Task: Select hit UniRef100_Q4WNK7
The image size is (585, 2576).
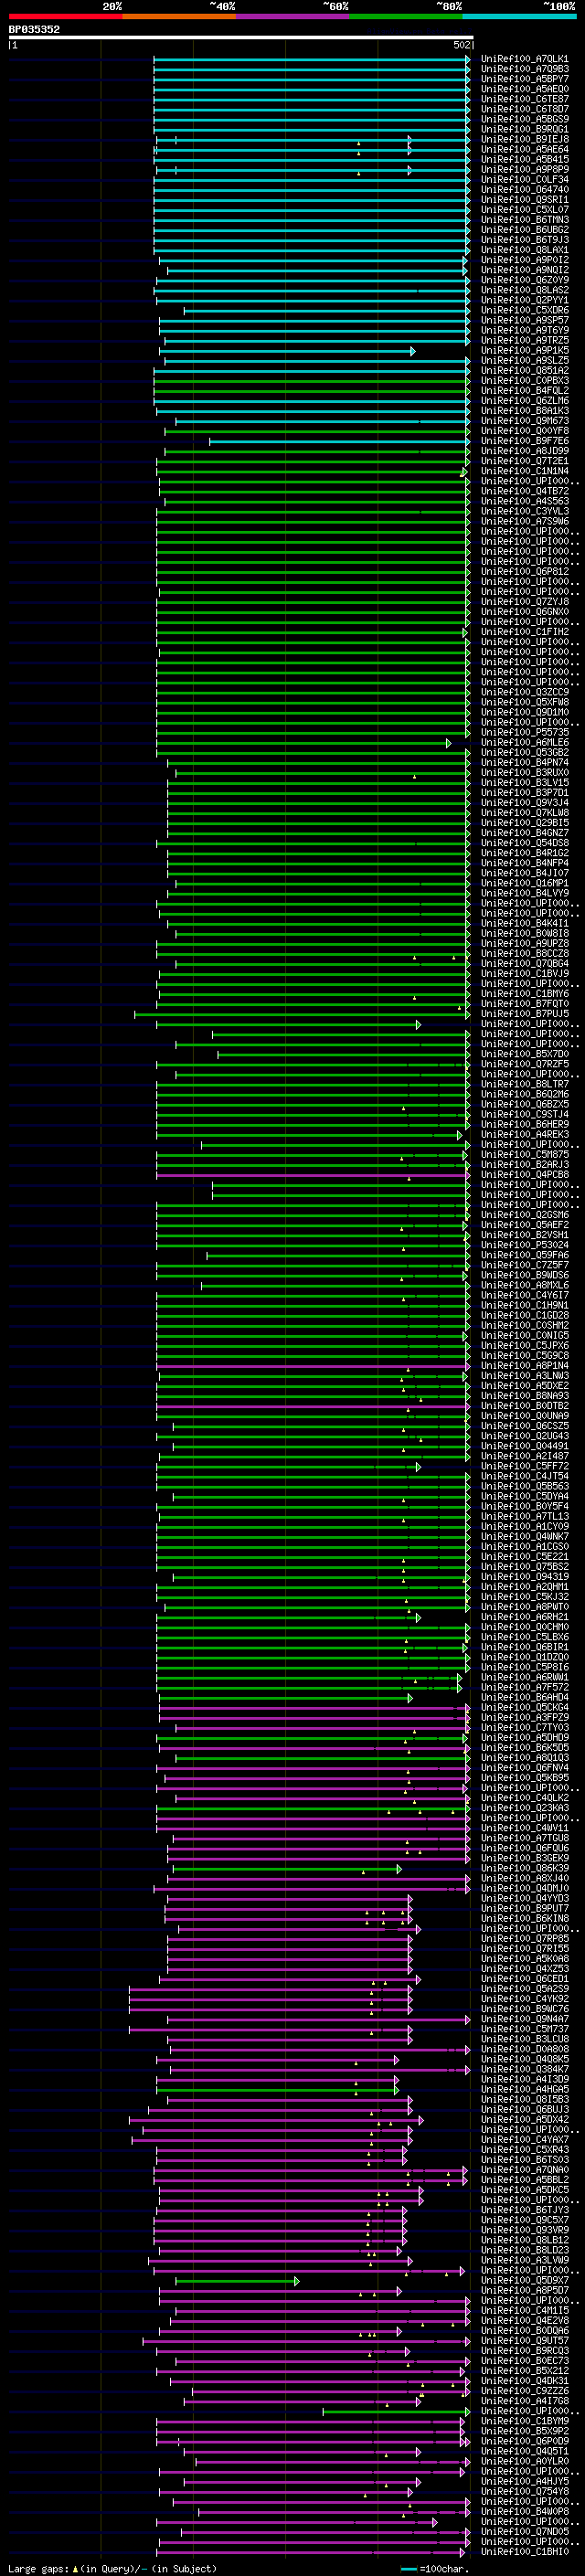Action: 524,1536
